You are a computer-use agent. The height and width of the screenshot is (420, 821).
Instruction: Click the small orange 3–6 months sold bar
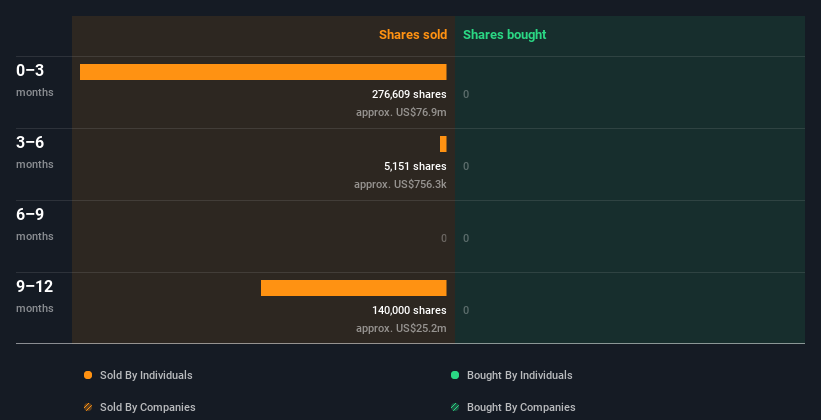coord(443,144)
